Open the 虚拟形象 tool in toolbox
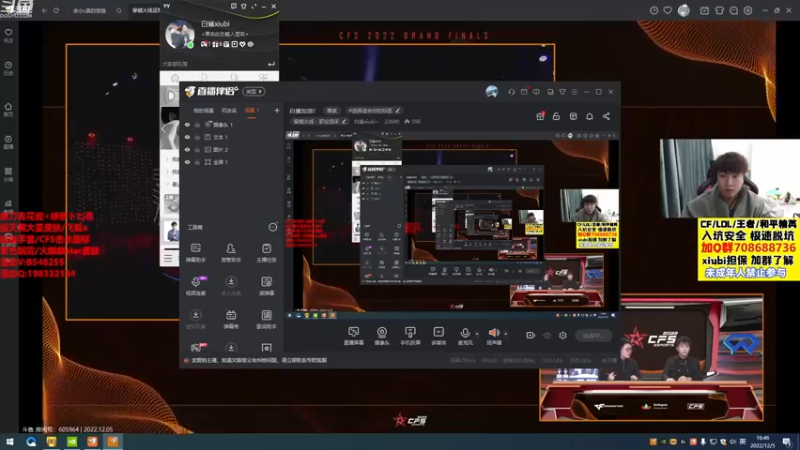Image resolution: width=800 pixels, height=450 pixels. tap(195, 319)
